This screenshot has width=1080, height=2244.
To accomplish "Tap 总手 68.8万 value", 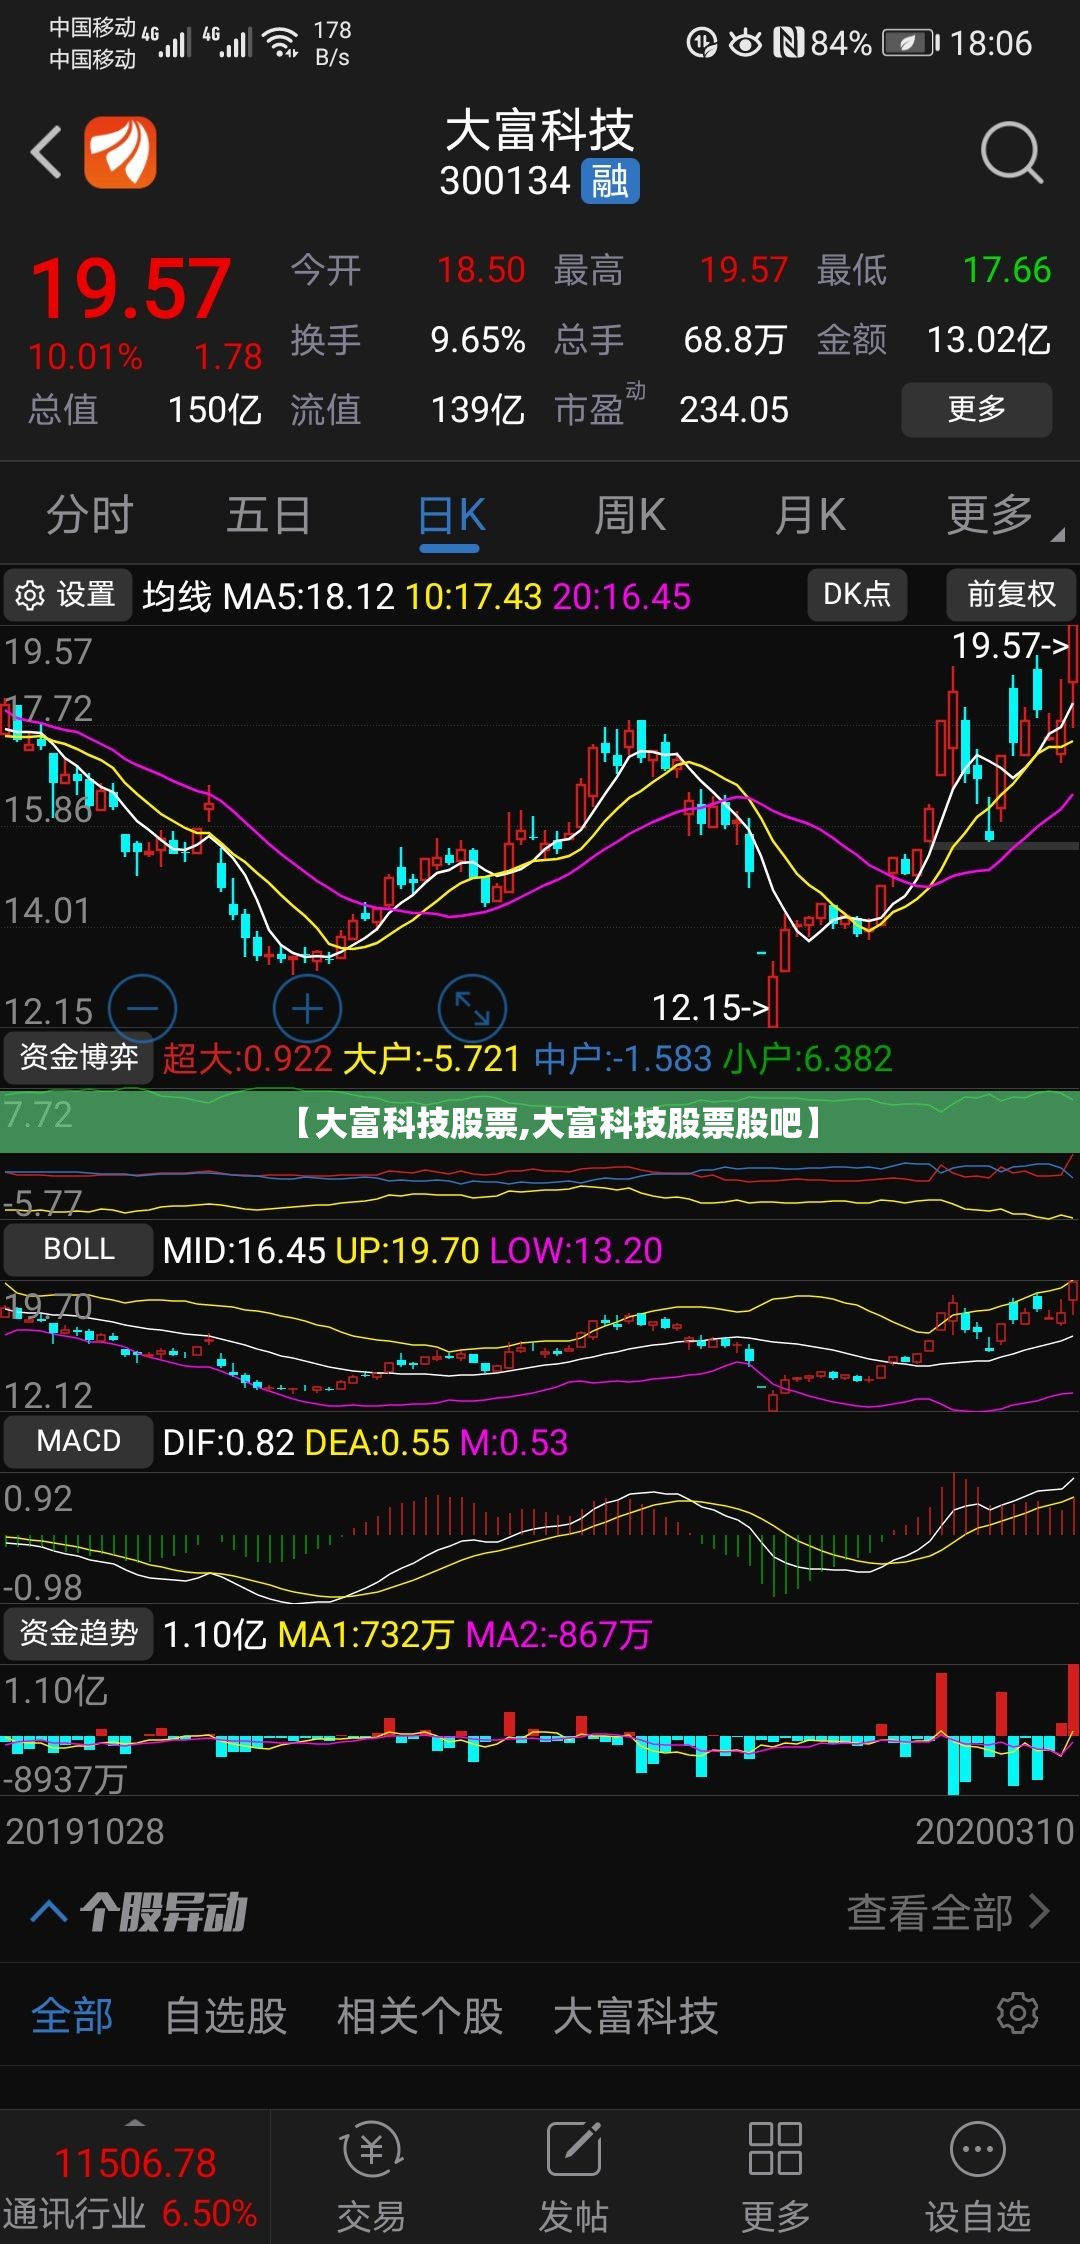I will (735, 340).
